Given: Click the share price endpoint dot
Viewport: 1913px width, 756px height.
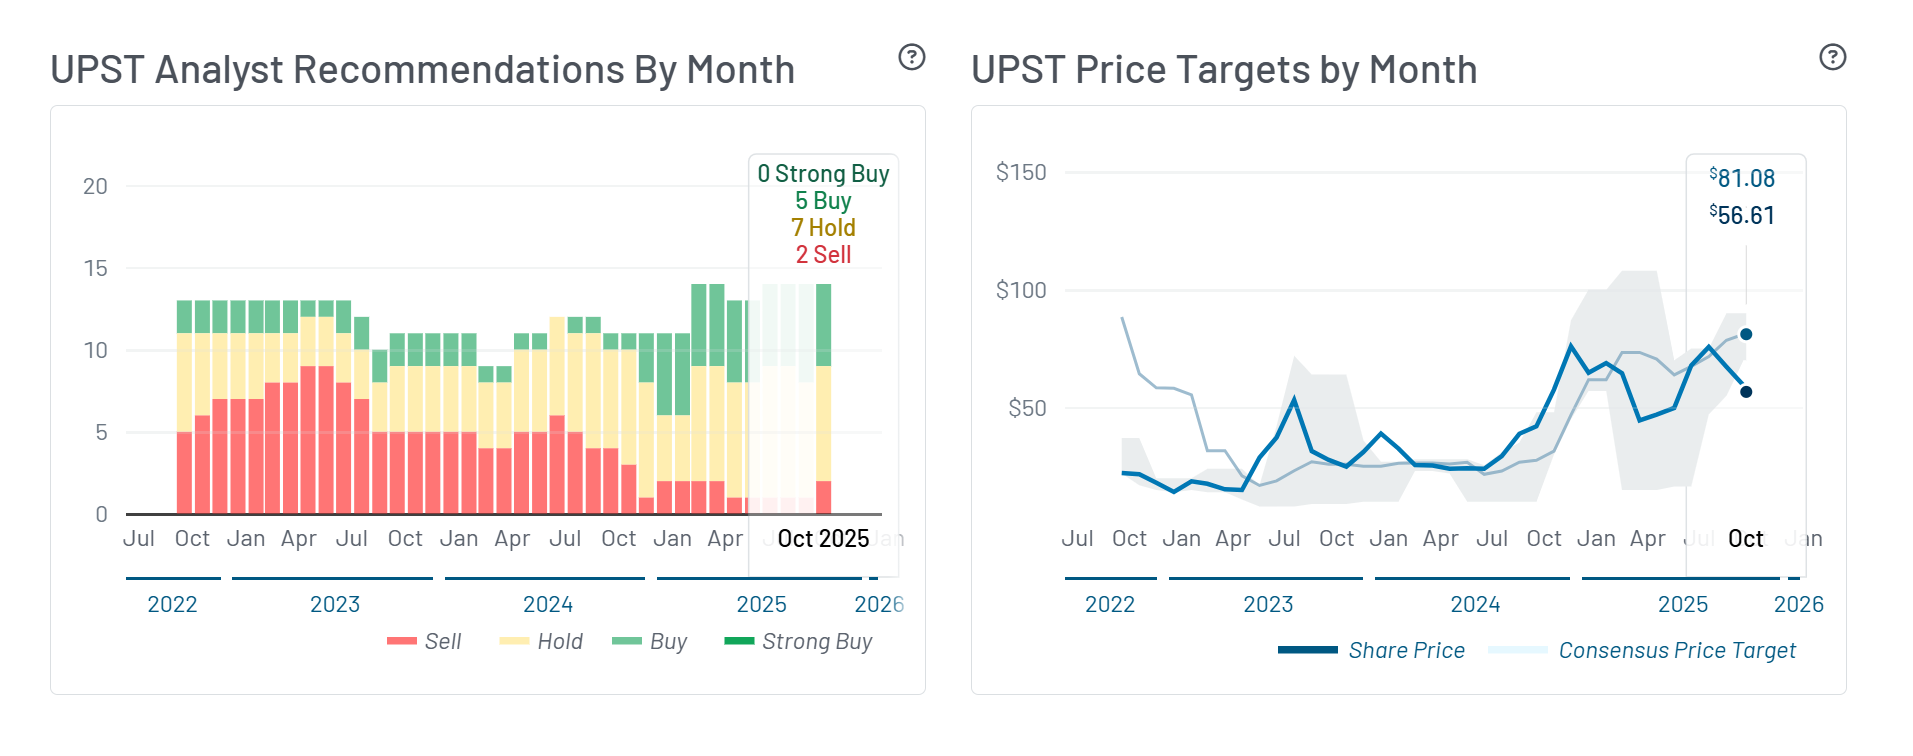Looking at the screenshot, I should click(1746, 392).
